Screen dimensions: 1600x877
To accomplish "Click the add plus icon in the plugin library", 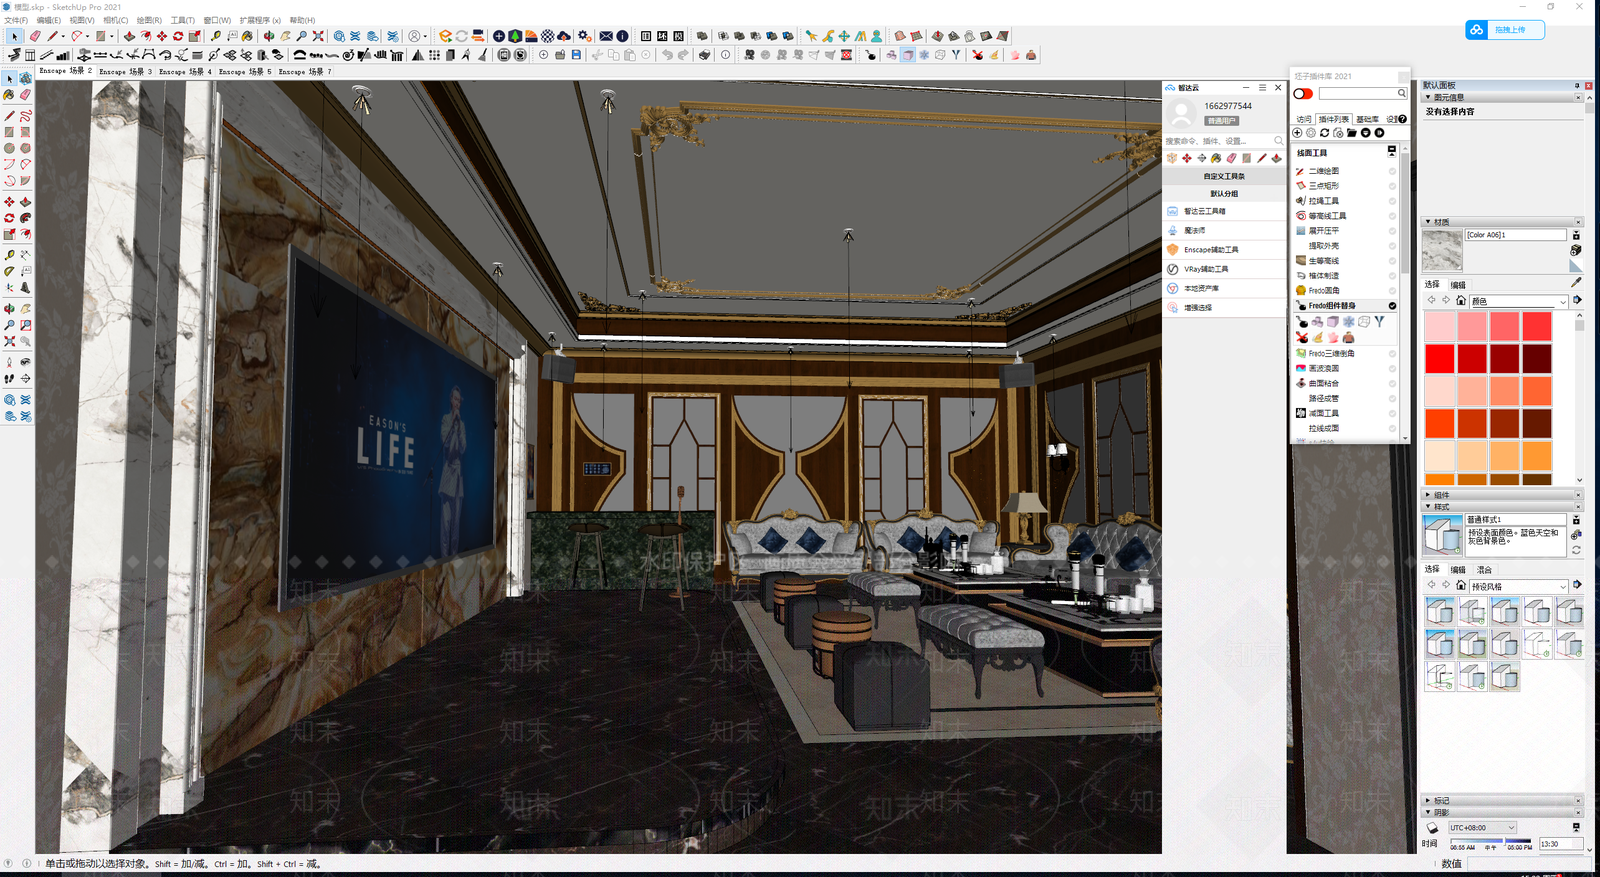I will coord(1298,133).
